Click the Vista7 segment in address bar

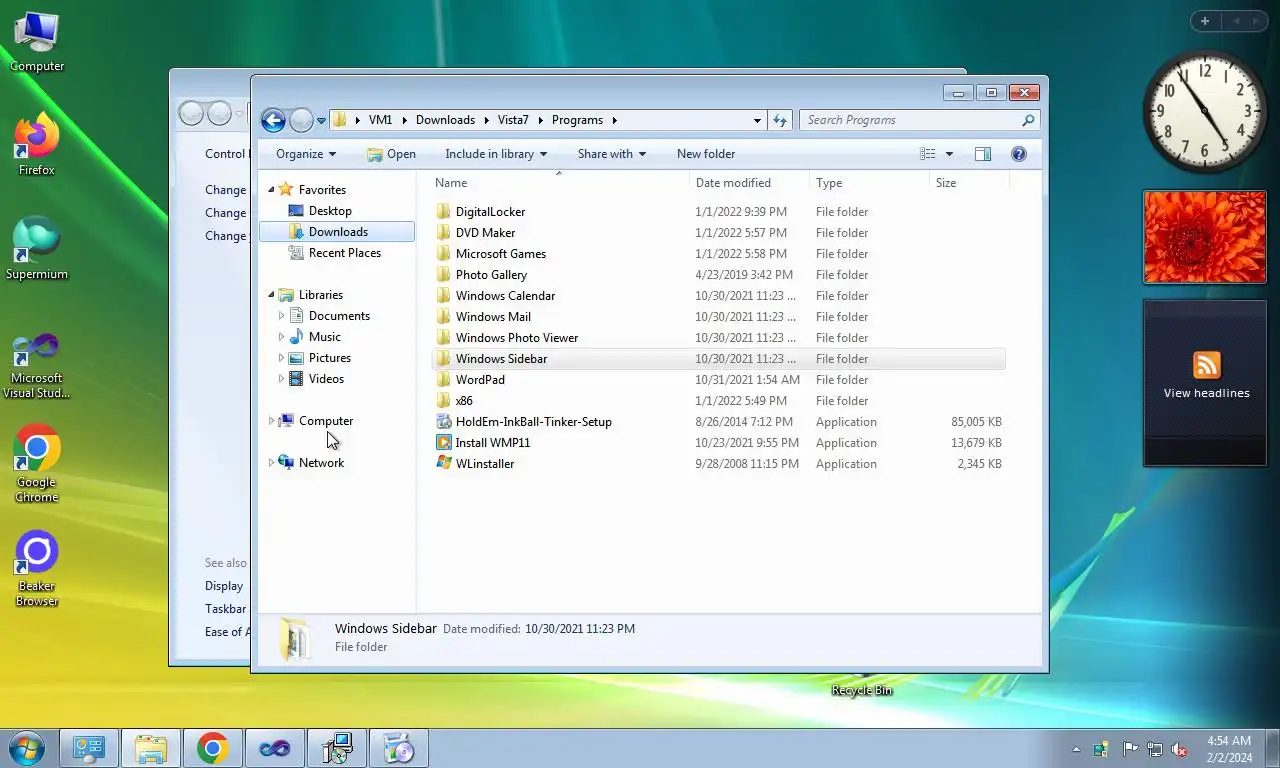pyautogui.click(x=513, y=120)
